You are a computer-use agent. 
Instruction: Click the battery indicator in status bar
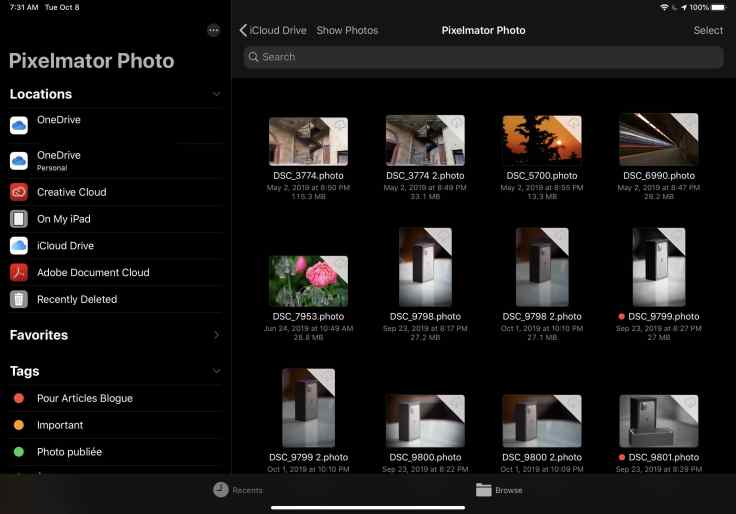tap(719, 8)
